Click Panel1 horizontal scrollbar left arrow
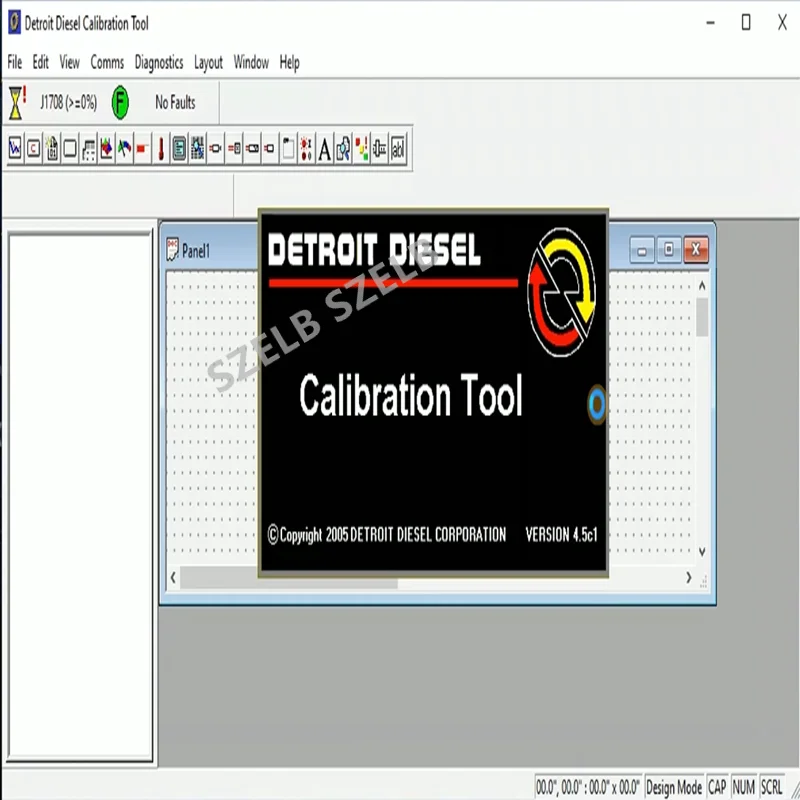The width and height of the screenshot is (800, 800). [173, 578]
